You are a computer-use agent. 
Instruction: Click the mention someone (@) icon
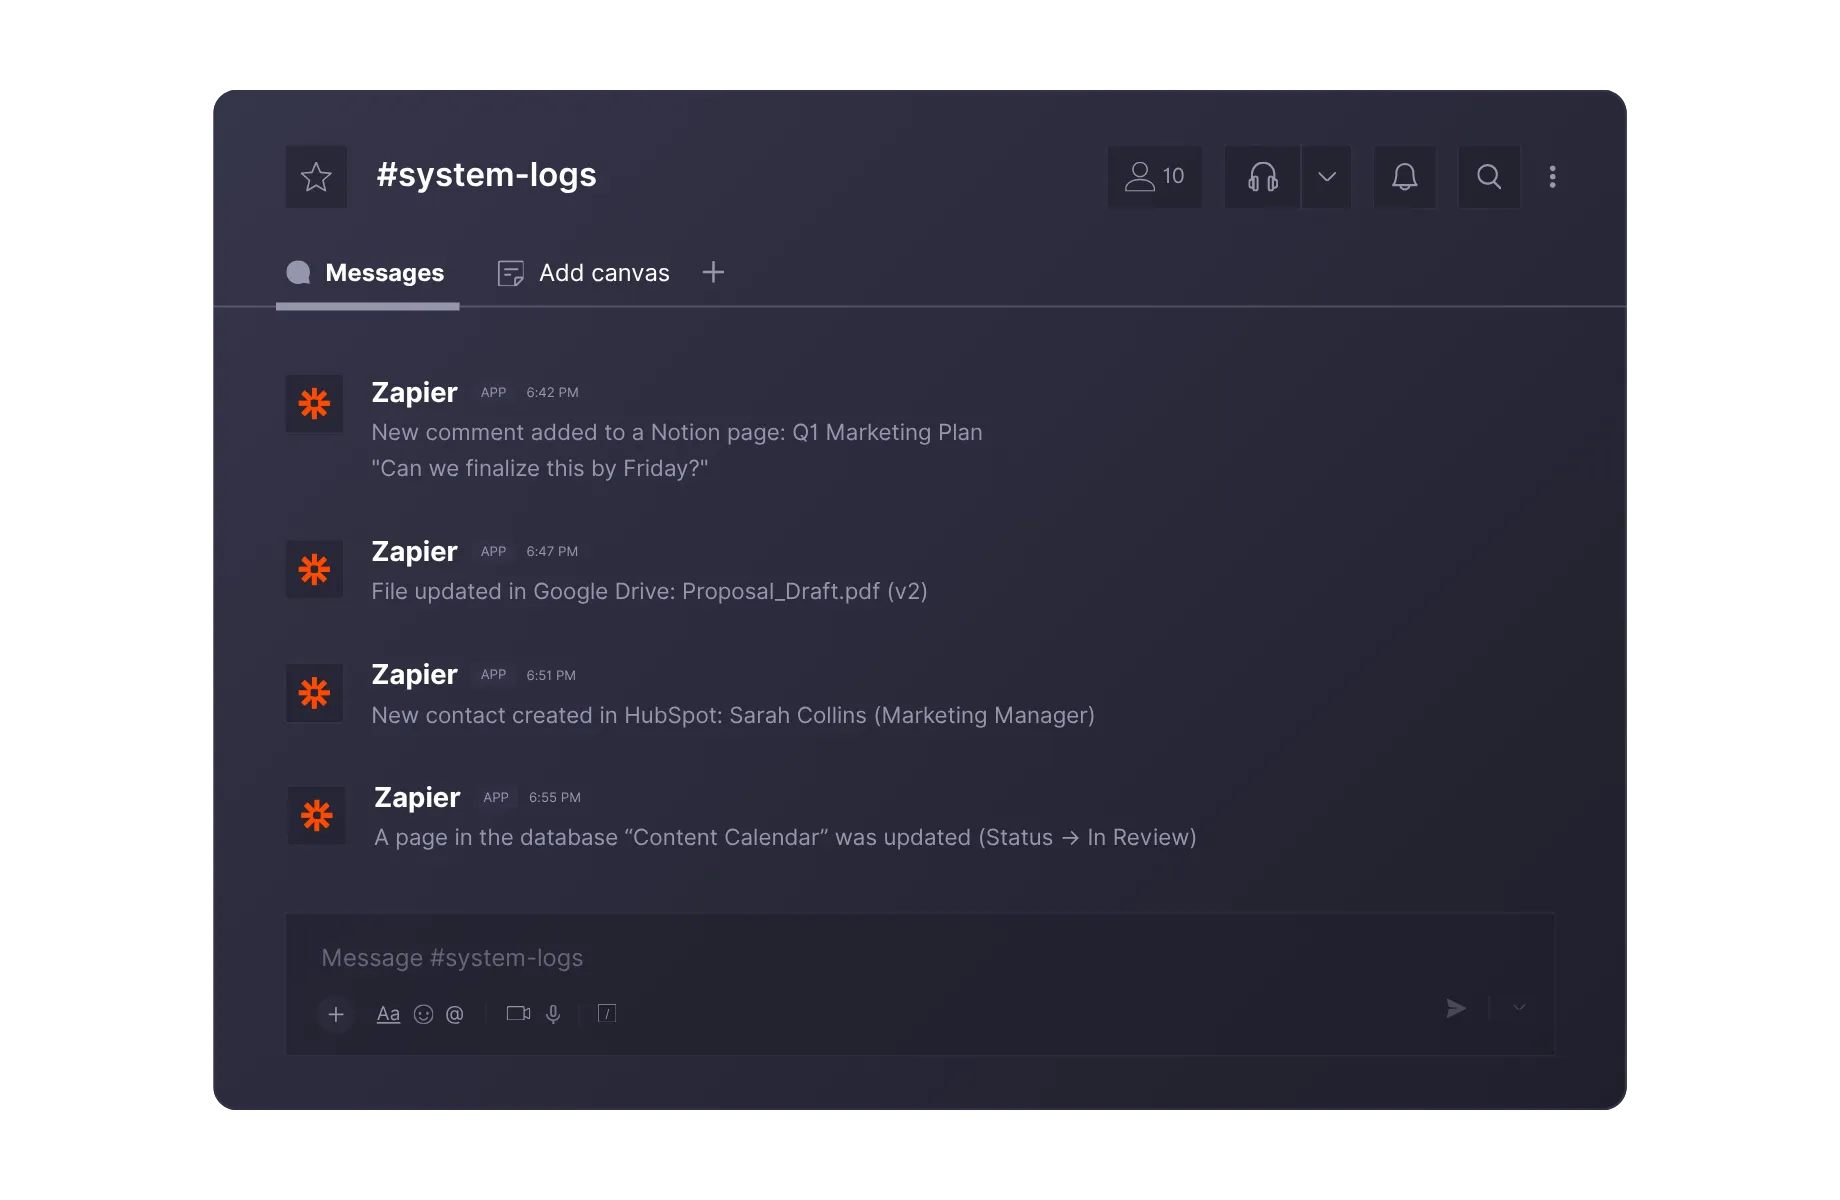click(456, 1014)
